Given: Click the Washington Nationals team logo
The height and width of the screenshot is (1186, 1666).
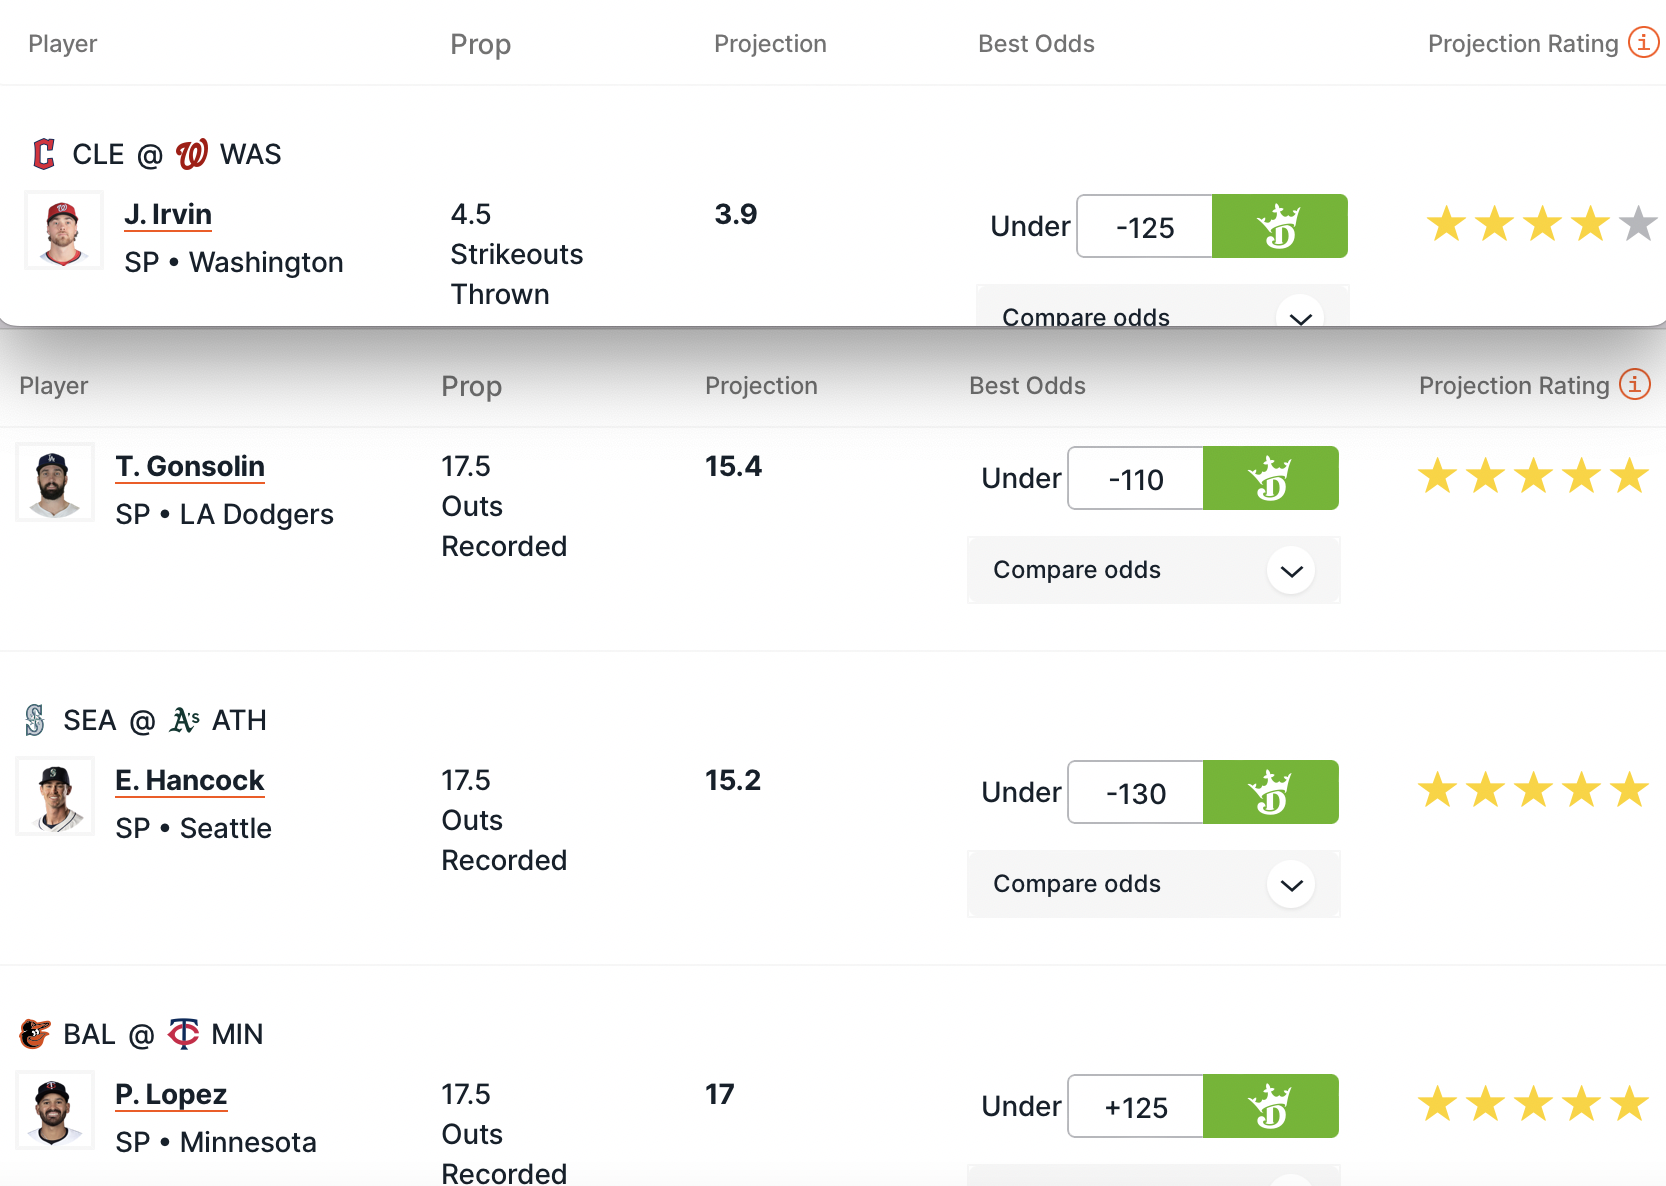Looking at the screenshot, I should point(191,154).
